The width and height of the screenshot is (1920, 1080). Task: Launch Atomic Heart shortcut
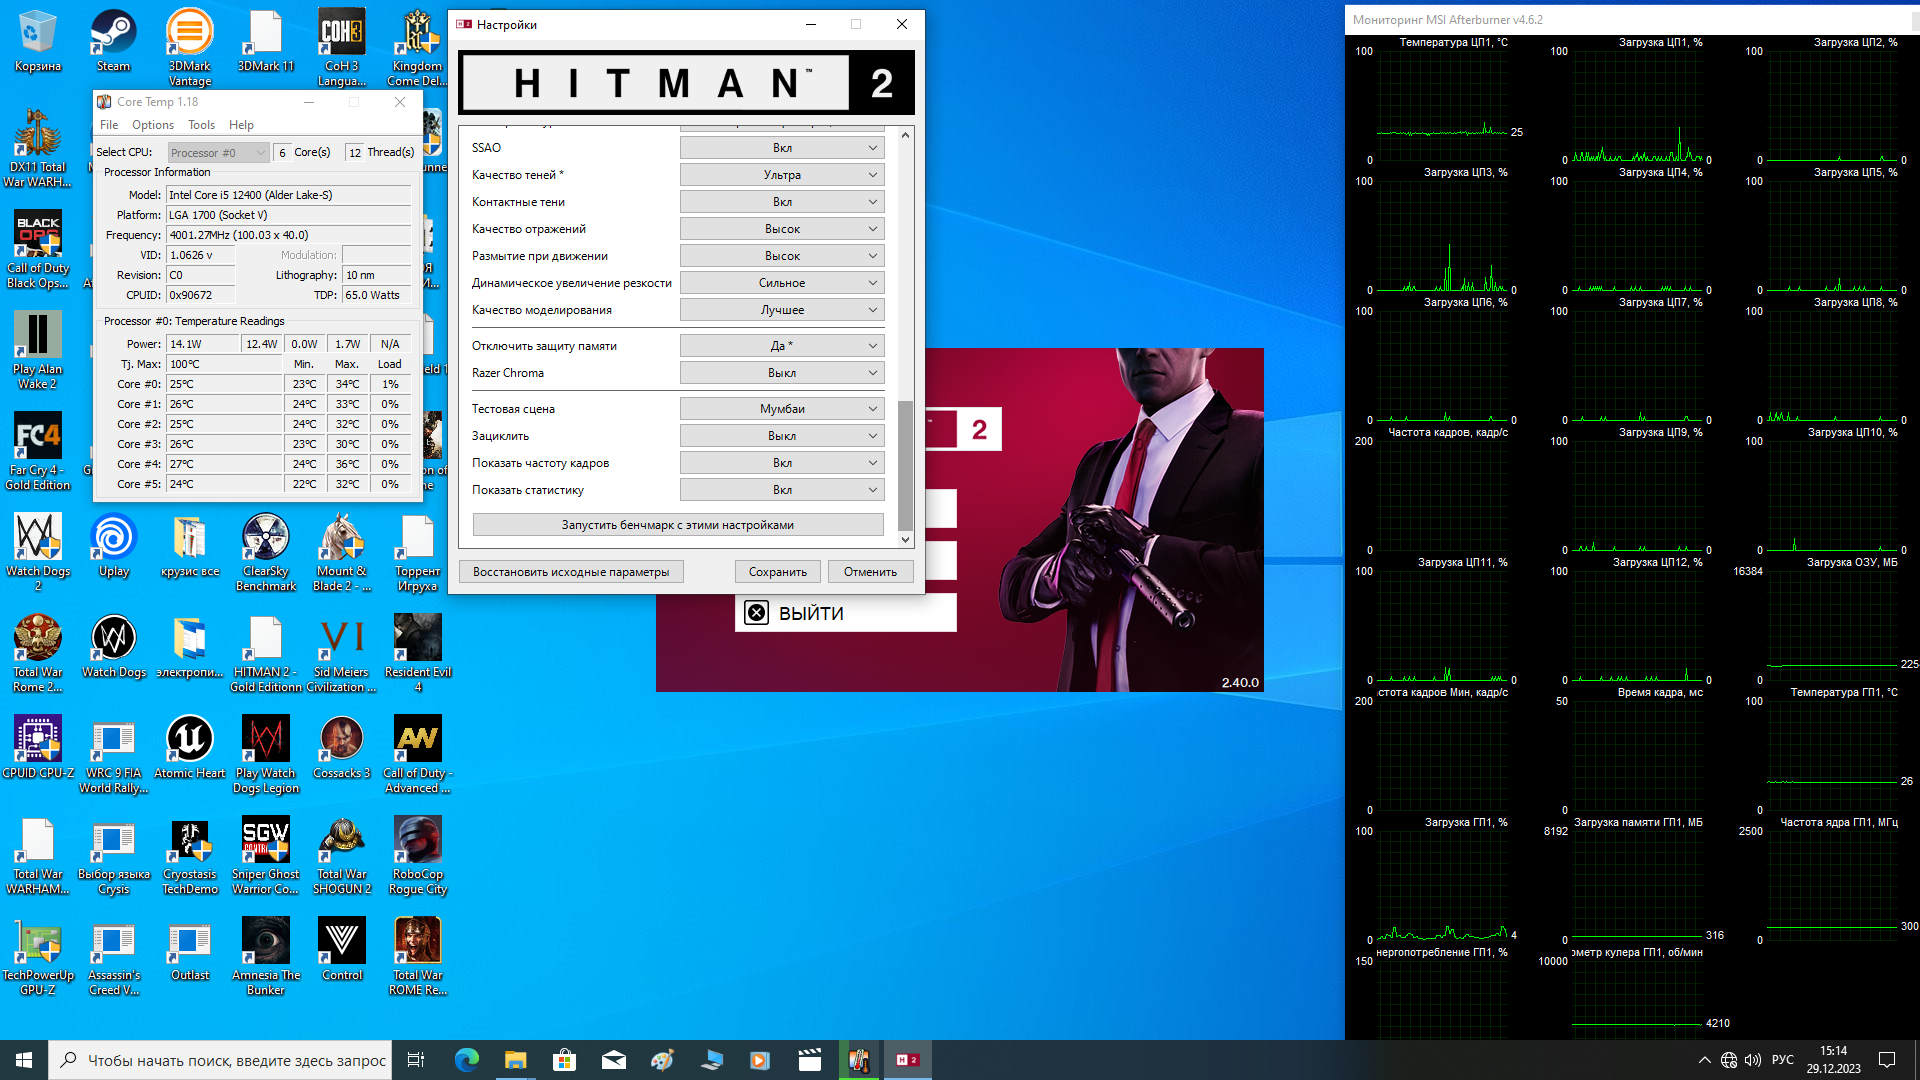point(189,747)
